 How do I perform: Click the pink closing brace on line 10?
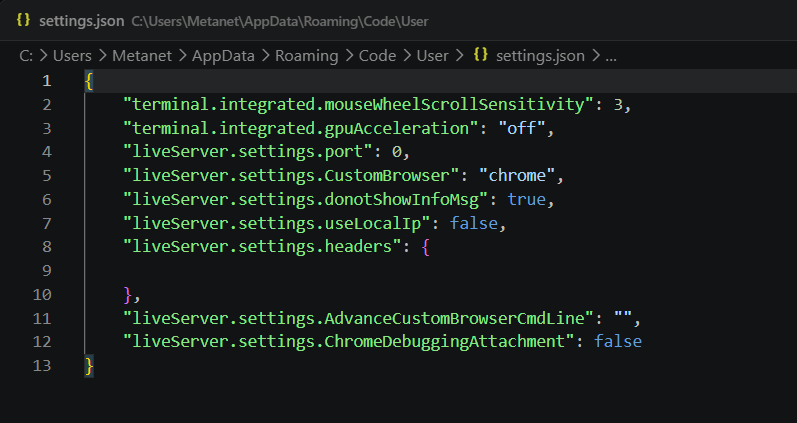128,294
